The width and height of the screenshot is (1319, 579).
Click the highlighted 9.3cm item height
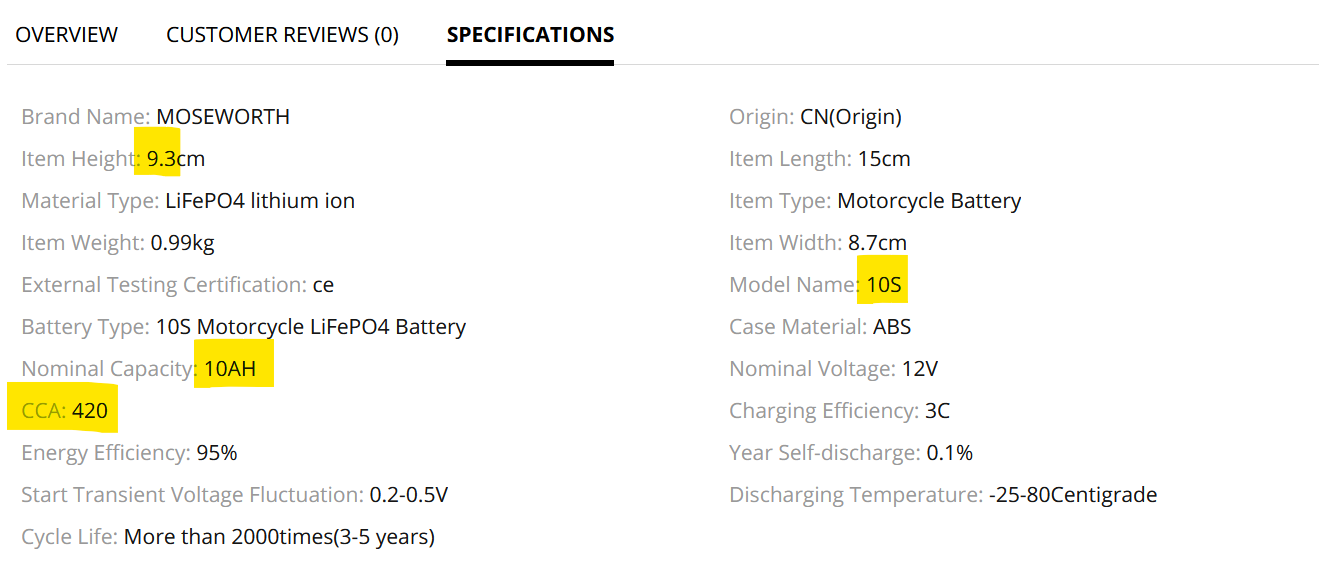tap(176, 159)
